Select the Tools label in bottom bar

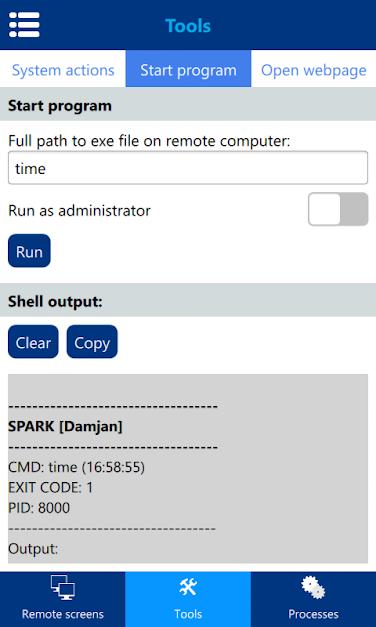click(188, 614)
